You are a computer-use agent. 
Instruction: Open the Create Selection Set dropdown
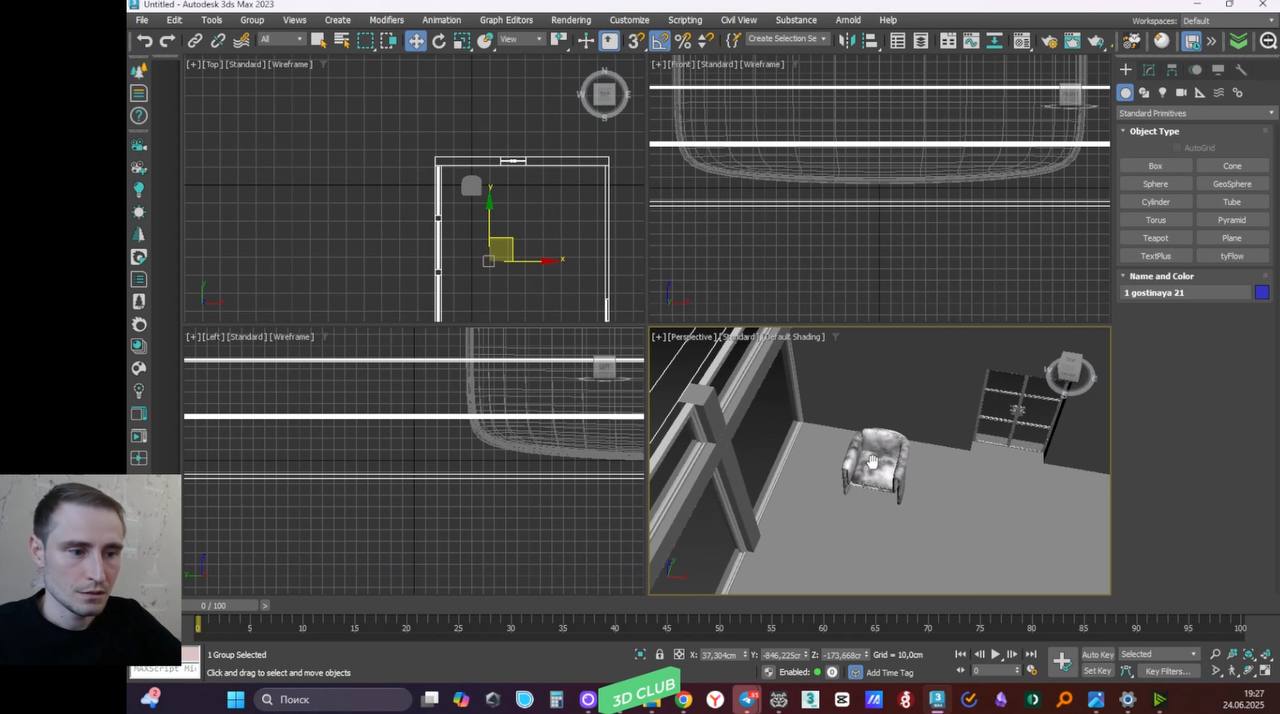pyautogui.click(x=788, y=39)
